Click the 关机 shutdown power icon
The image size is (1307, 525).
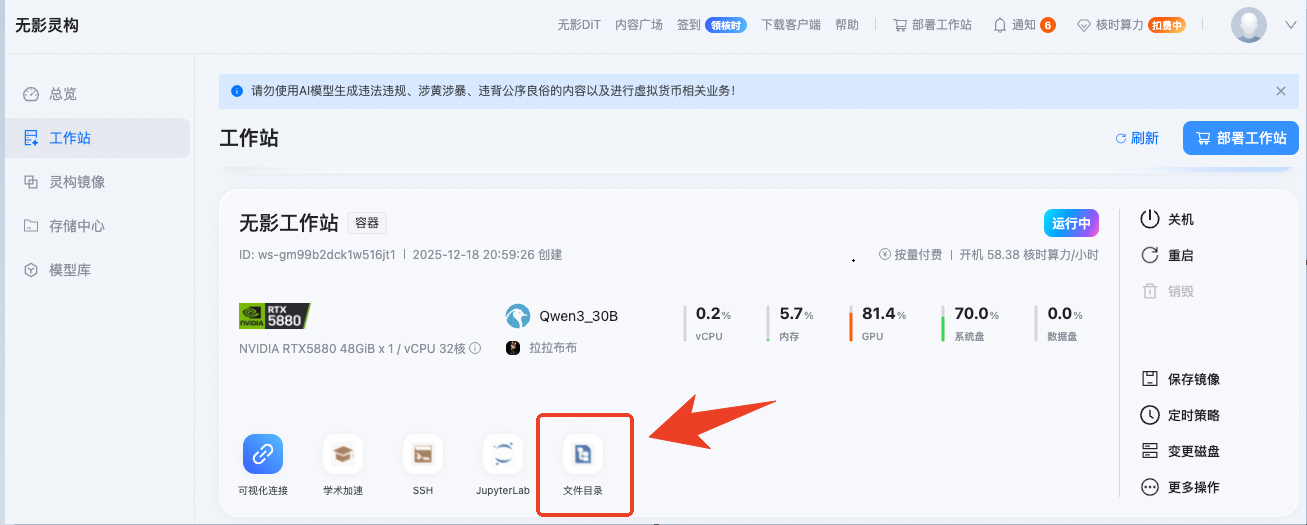click(1150, 219)
